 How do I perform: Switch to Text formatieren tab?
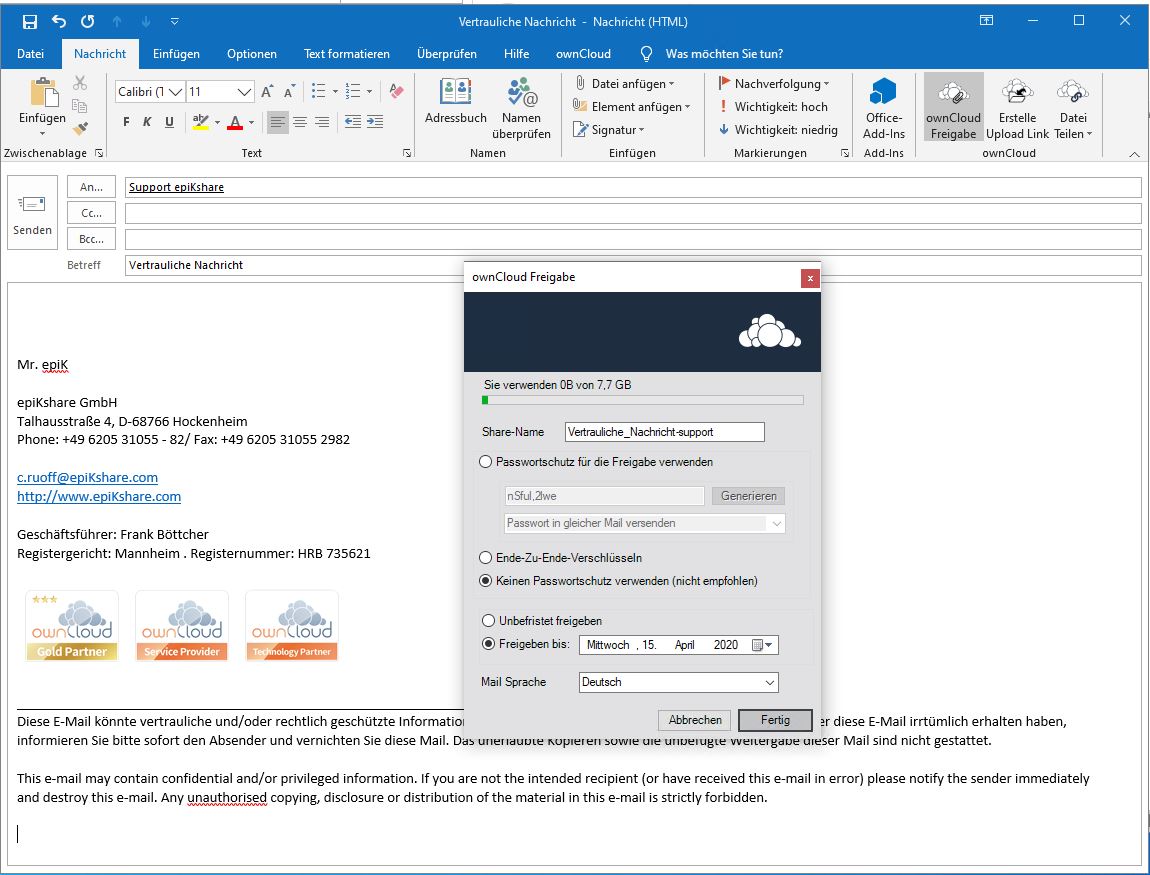(347, 54)
